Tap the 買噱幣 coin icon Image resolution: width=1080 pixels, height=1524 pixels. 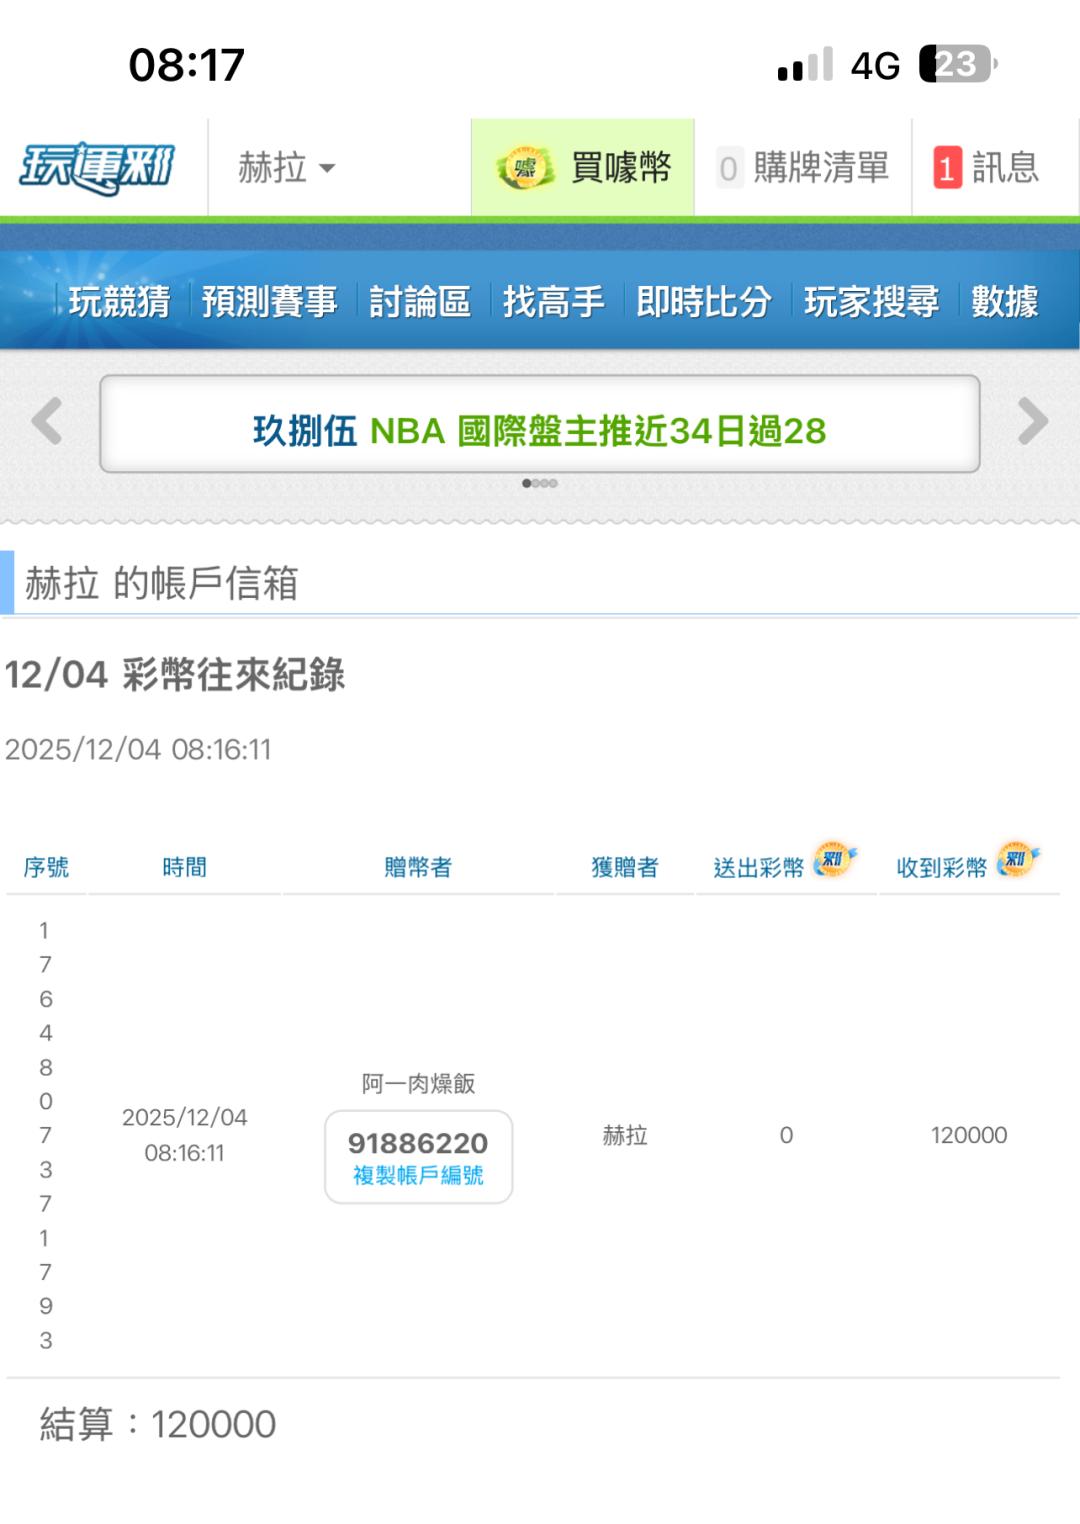[x=526, y=168]
